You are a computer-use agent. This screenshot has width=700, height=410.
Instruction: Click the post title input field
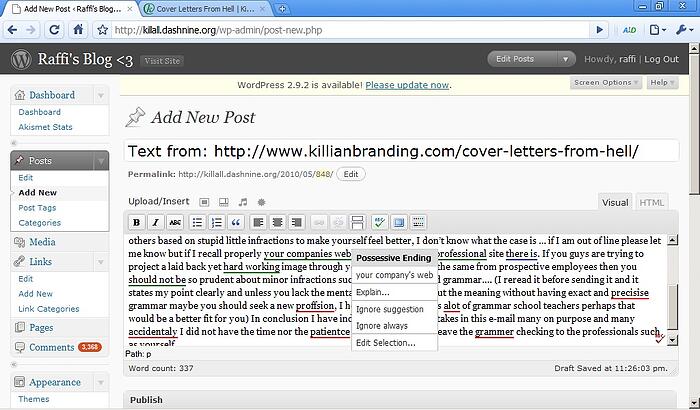tap(401, 151)
